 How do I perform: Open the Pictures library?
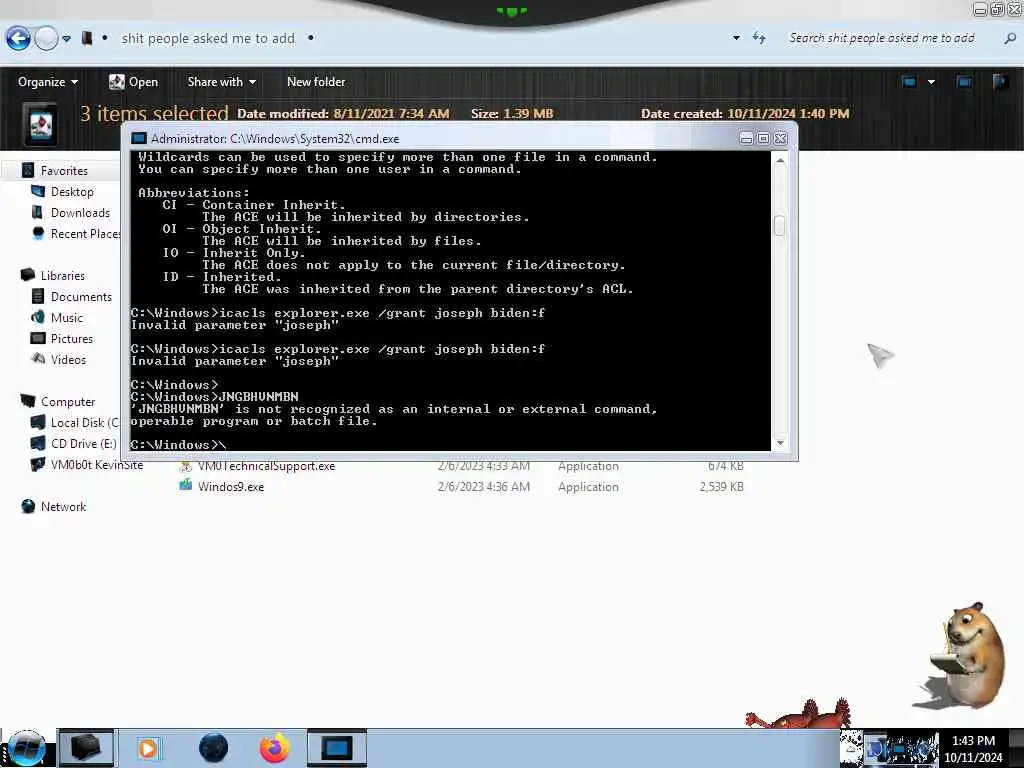tap(72, 338)
